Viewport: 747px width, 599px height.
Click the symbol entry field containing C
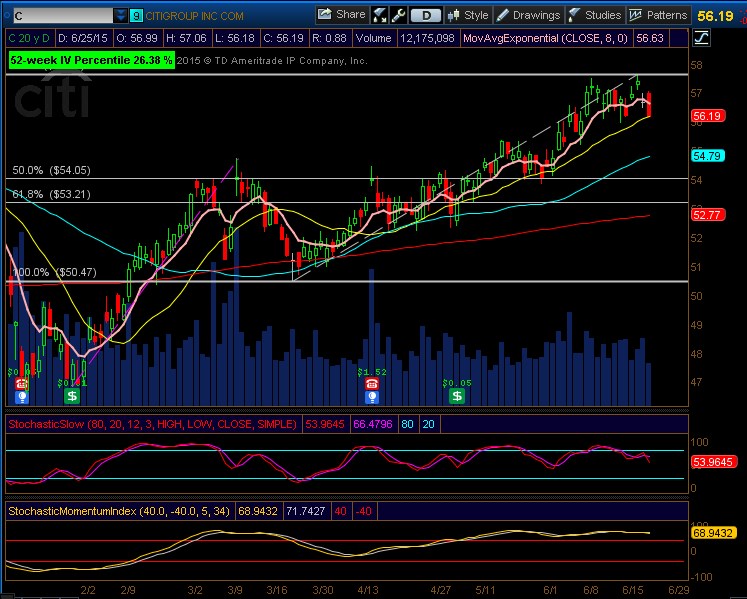click(x=63, y=16)
